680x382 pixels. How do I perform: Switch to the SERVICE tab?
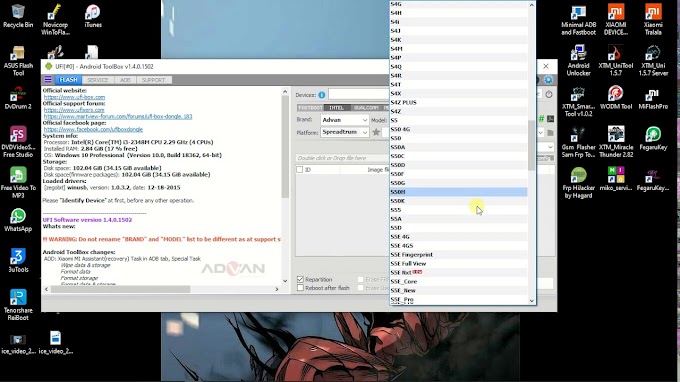coord(98,80)
